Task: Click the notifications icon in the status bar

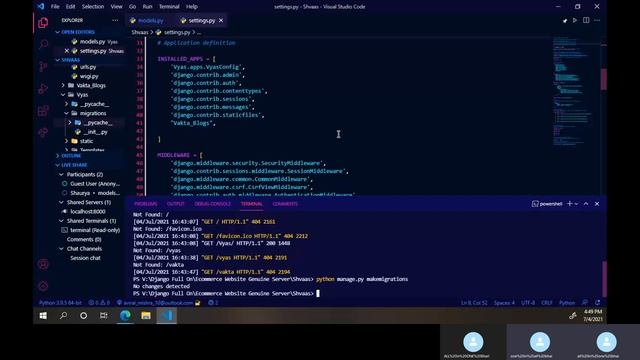Action: pyautogui.click(x=598, y=302)
